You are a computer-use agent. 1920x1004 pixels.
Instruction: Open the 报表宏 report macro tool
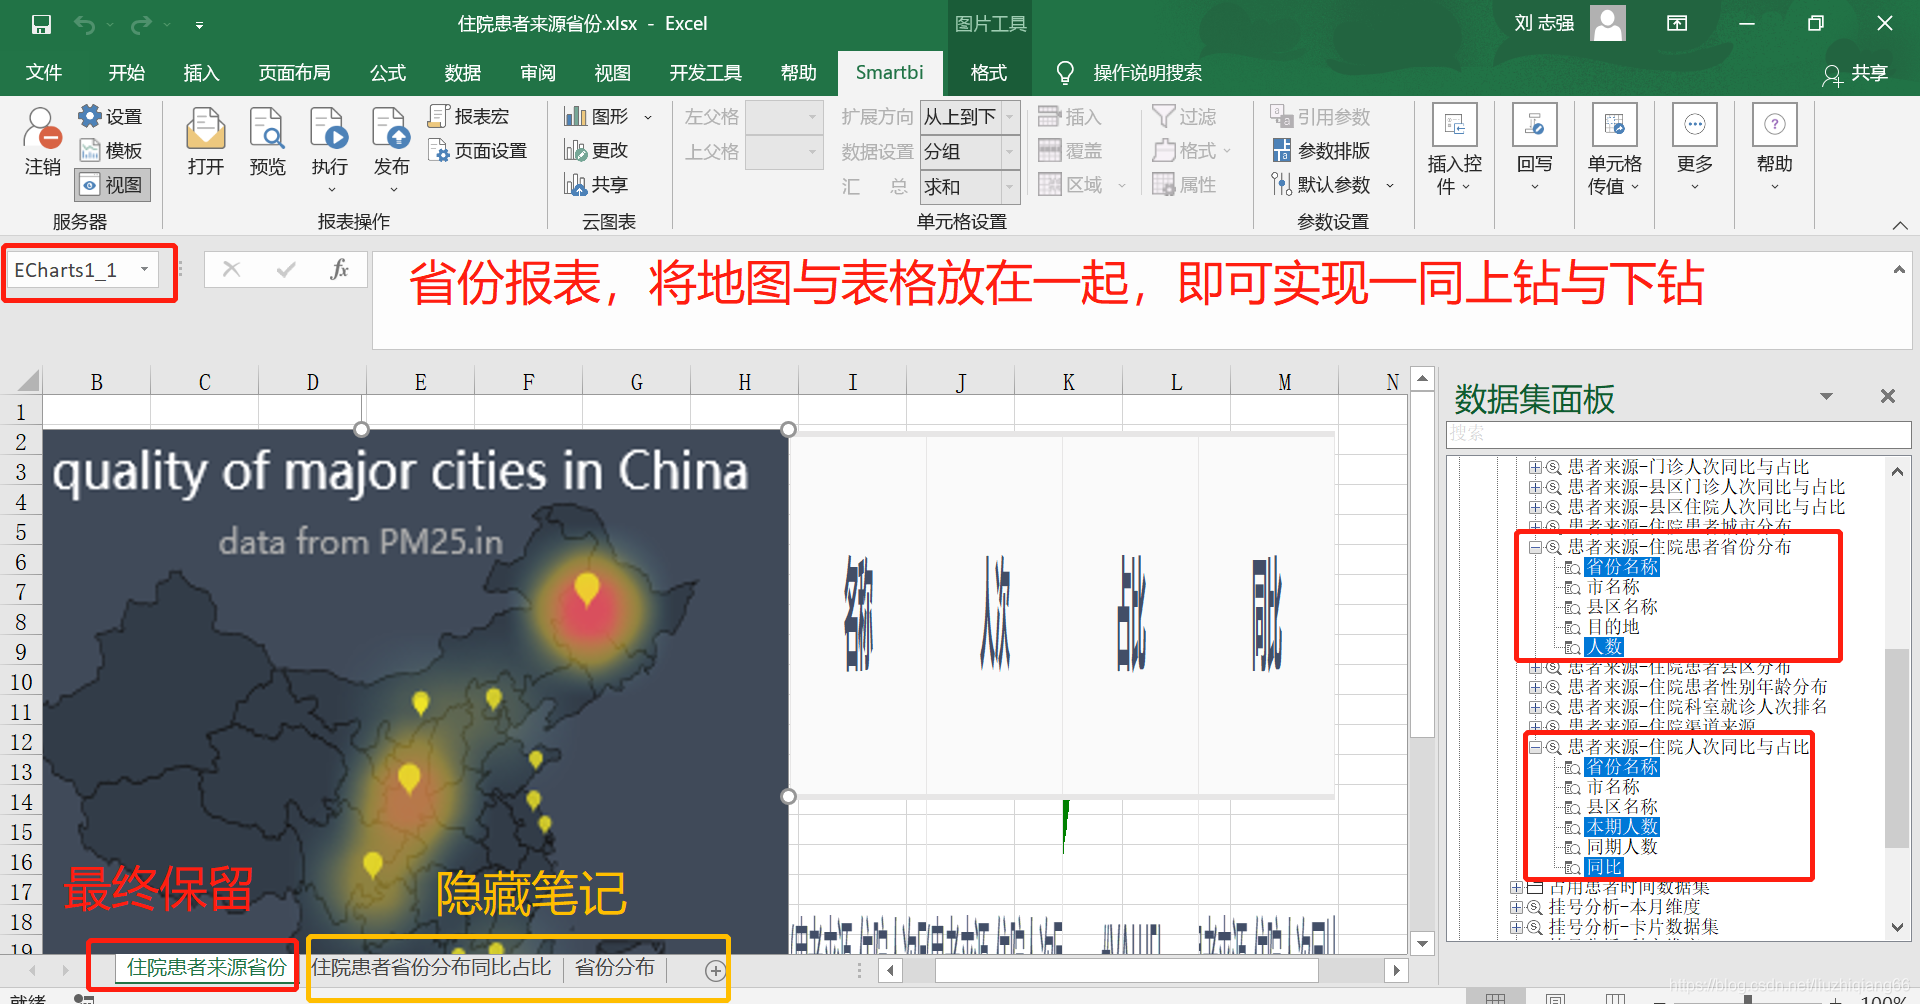point(469,117)
